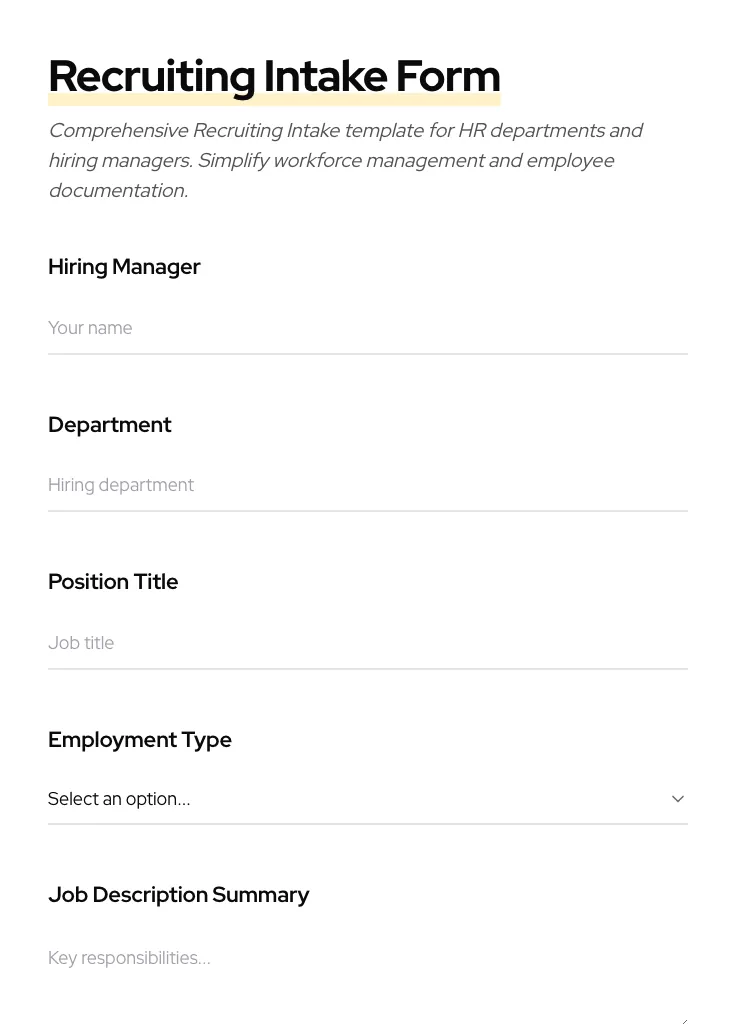Click the 'Job Description Summary' label

point(178,895)
